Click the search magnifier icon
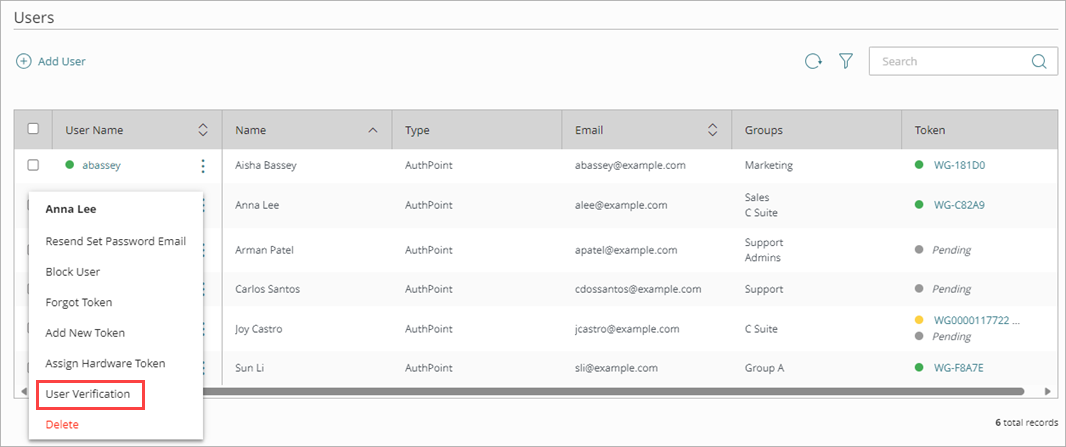Image resolution: width=1066 pixels, height=447 pixels. pos(1039,61)
